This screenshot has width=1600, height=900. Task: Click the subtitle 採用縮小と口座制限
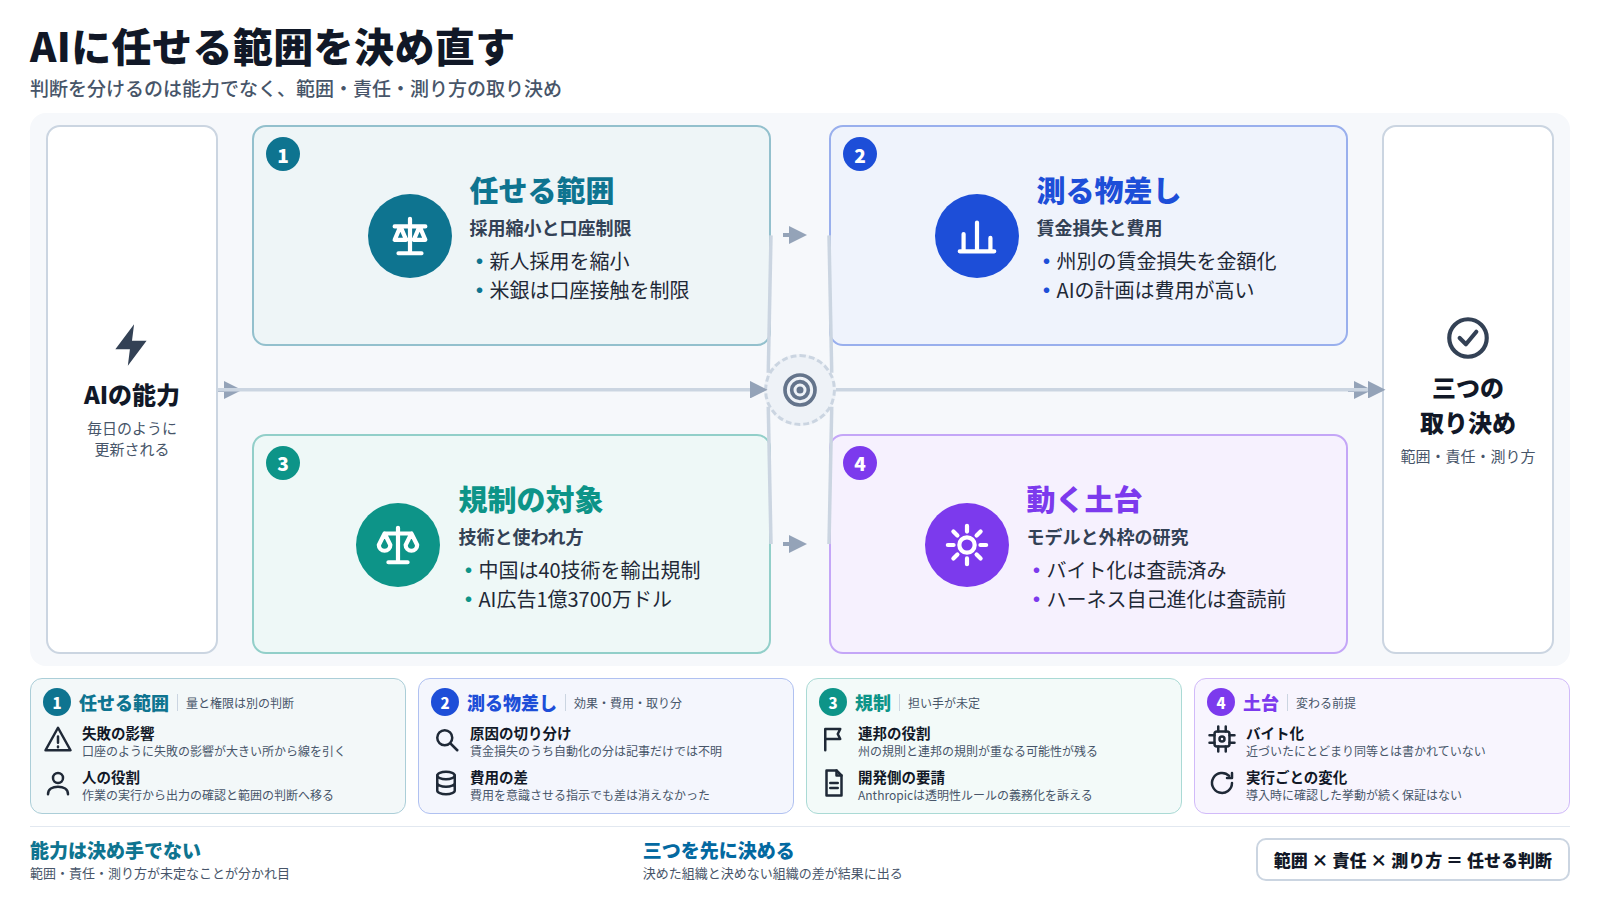pyautogui.click(x=550, y=228)
